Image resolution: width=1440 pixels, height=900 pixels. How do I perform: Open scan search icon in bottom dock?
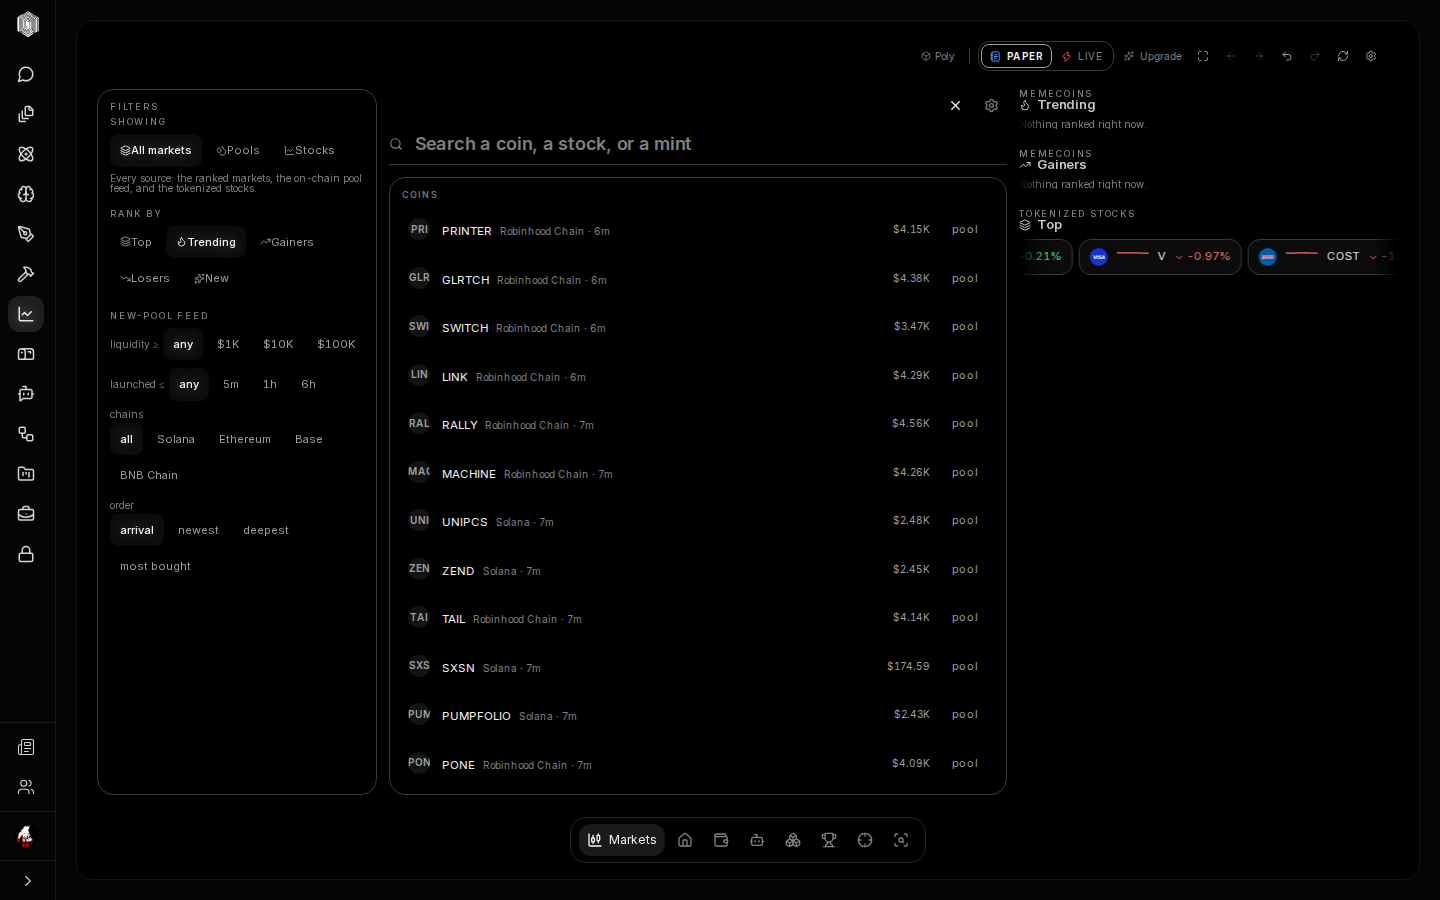[901, 840]
